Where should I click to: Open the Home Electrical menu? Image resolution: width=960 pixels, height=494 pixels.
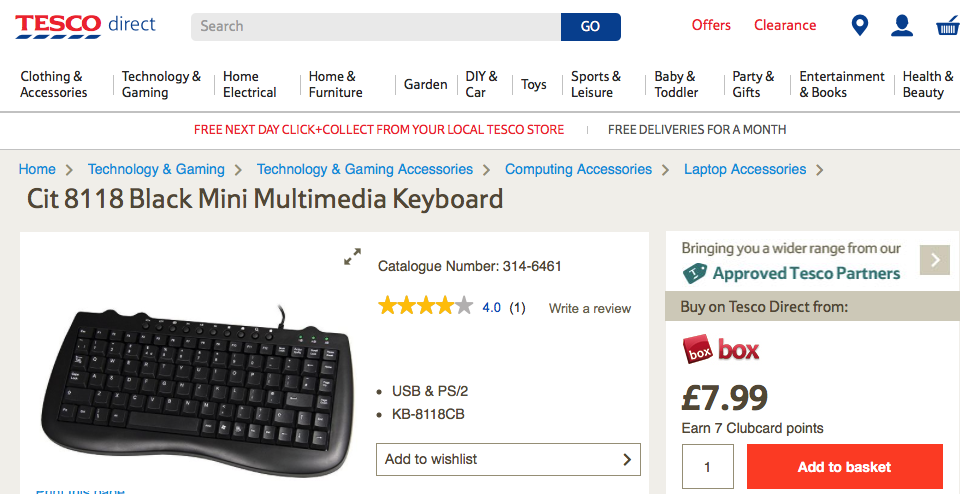click(x=249, y=84)
